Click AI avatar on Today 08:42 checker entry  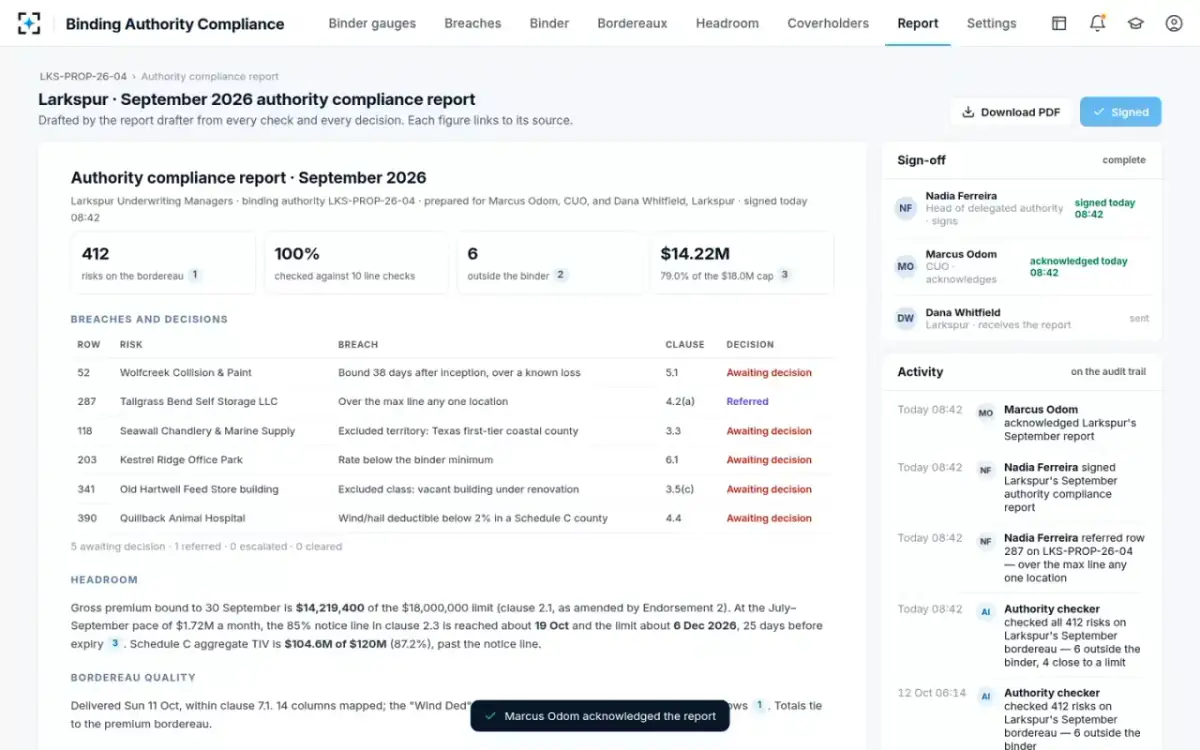coord(986,612)
